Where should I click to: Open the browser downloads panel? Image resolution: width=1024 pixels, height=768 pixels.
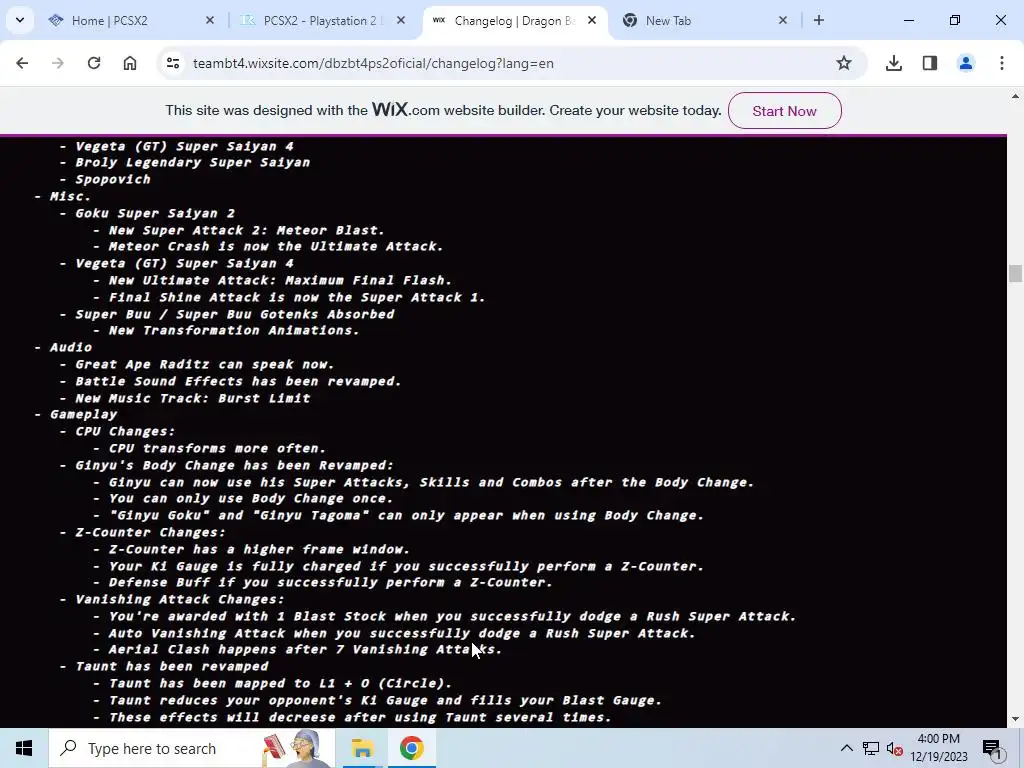(x=894, y=63)
